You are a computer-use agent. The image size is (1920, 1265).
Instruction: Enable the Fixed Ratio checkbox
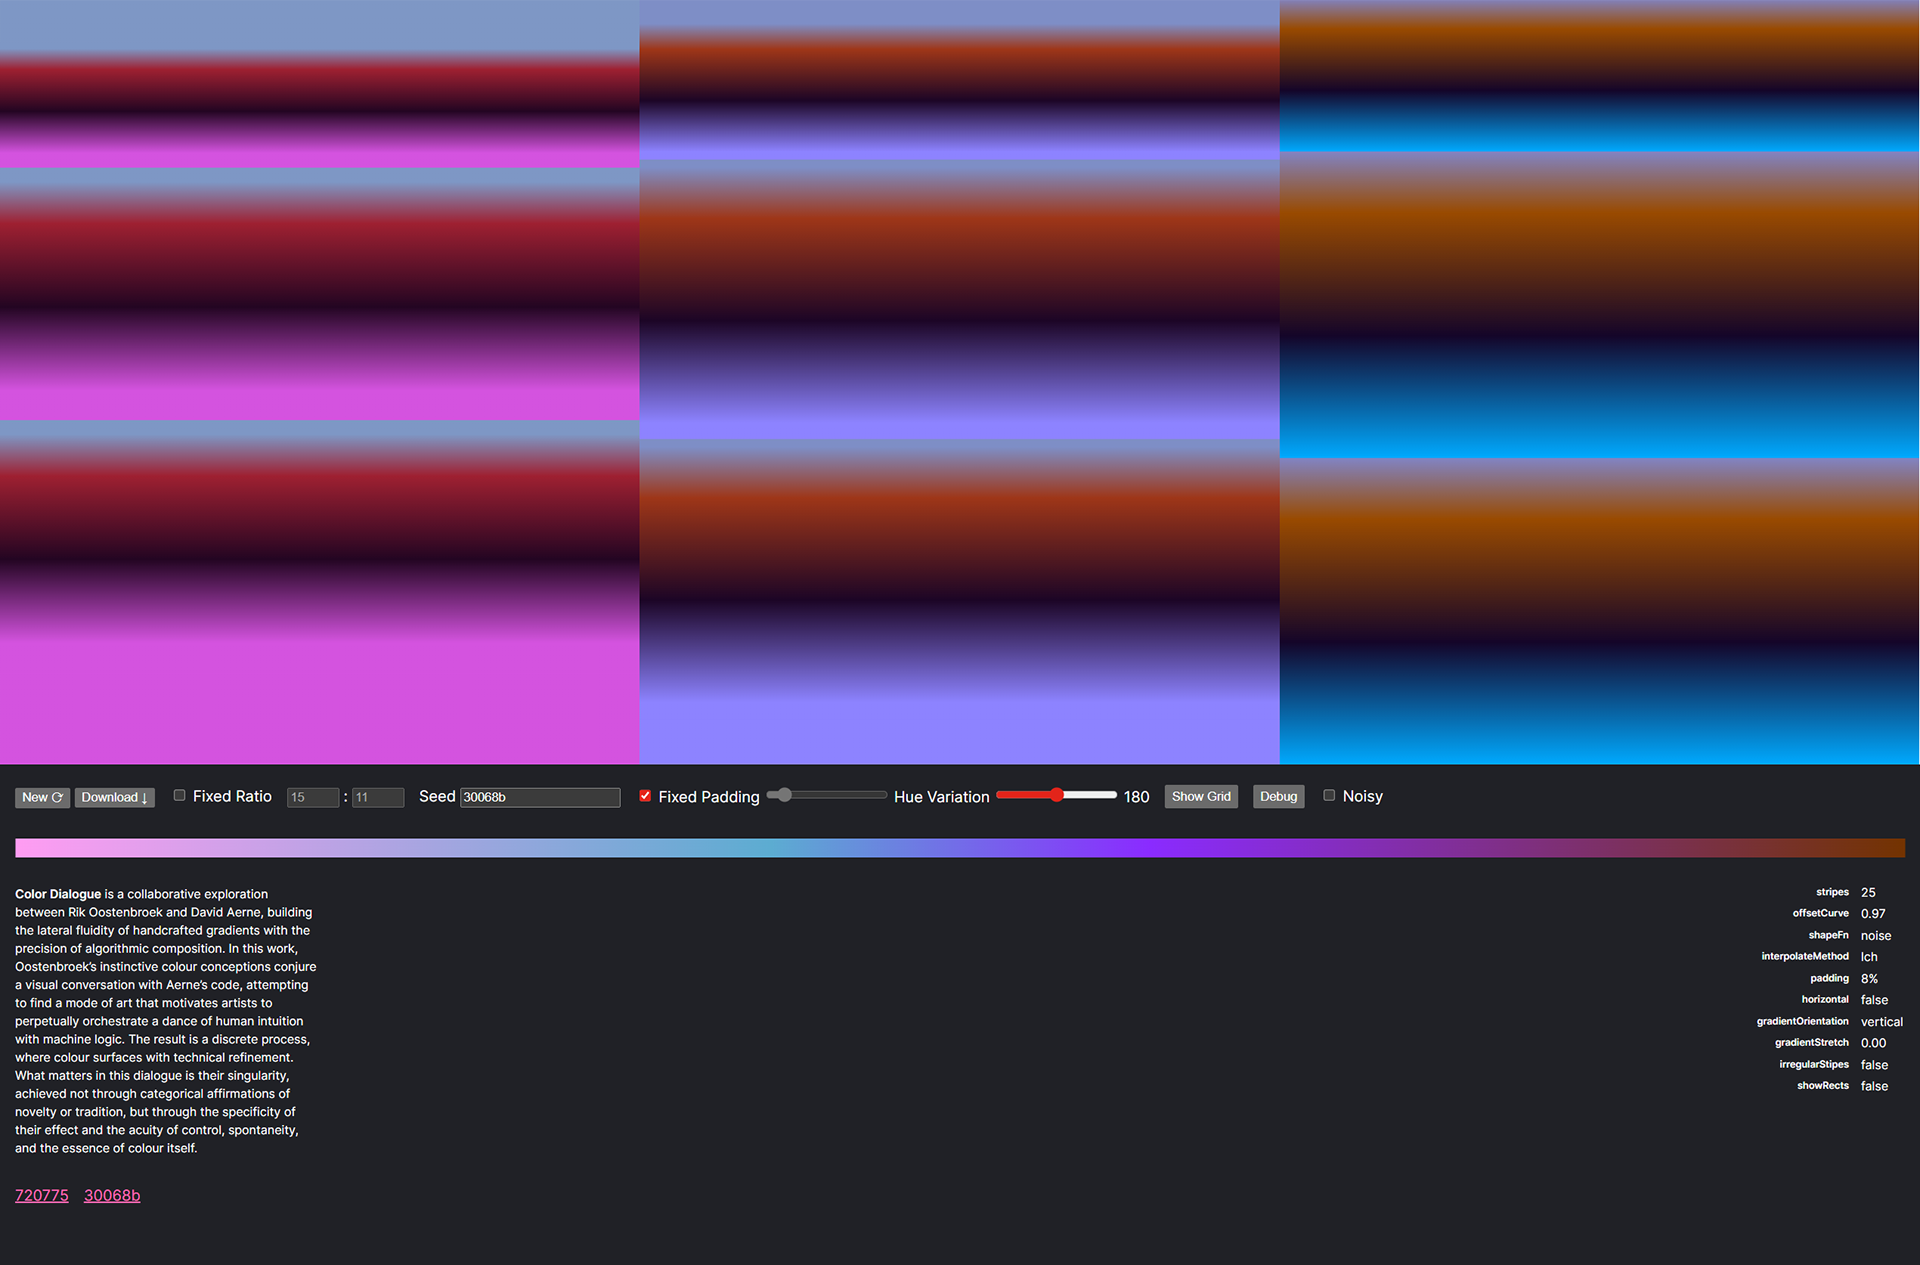[x=180, y=795]
